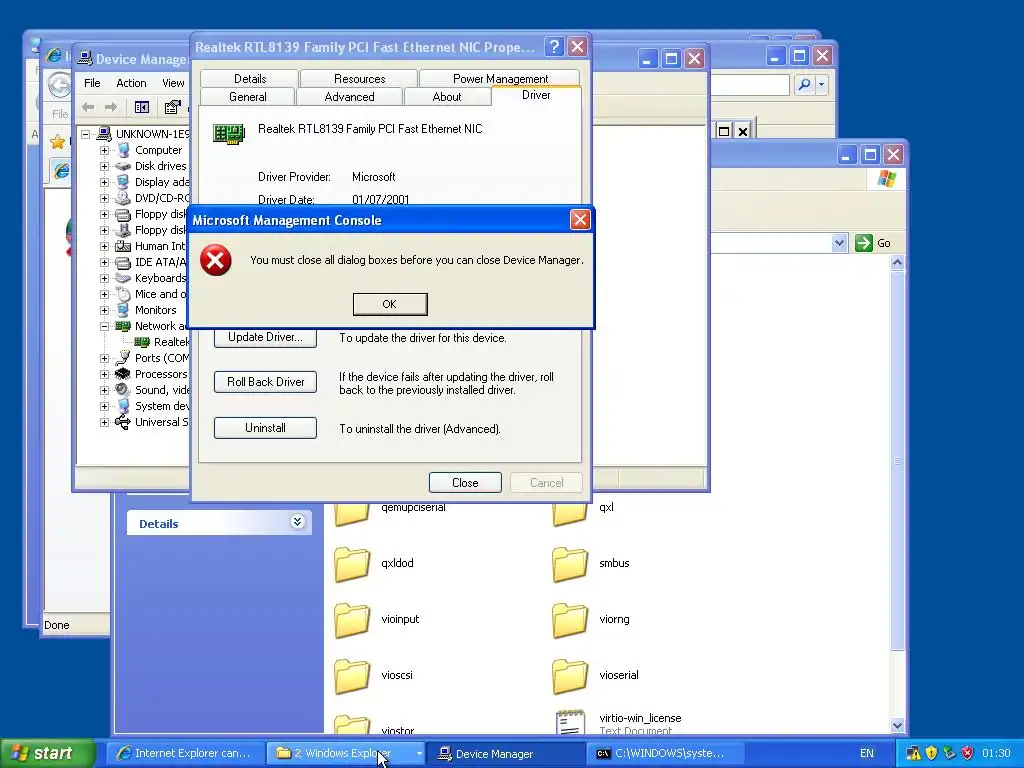1024x768 pixels.
Task: Click the Explorer vertical scrollbar down arrow
Action: coord(897,726)
